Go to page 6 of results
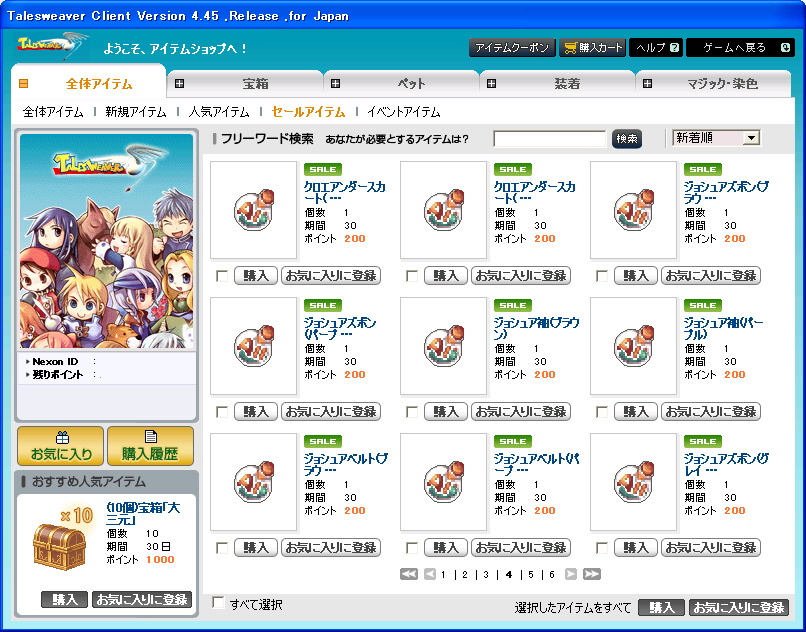This screenshot has height=632, width=806. [x=552, y=574]
